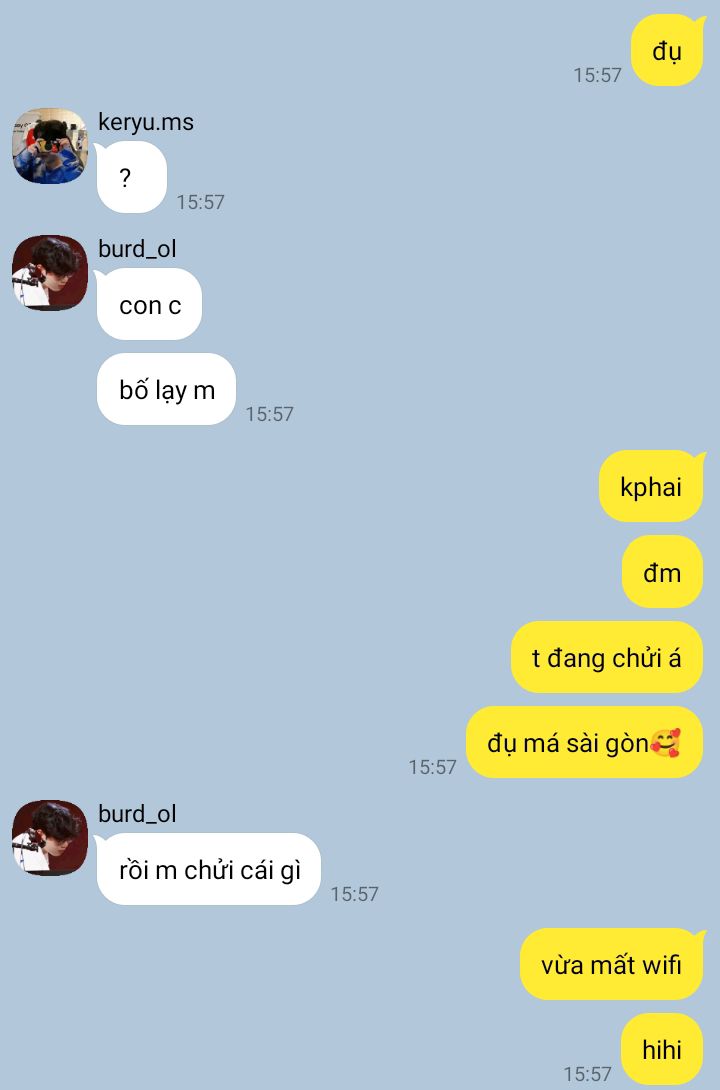Tap the lower burd_ol username label
This screenshot has height=1090, width=720.
pyautogui.click(x=138, y=814)
